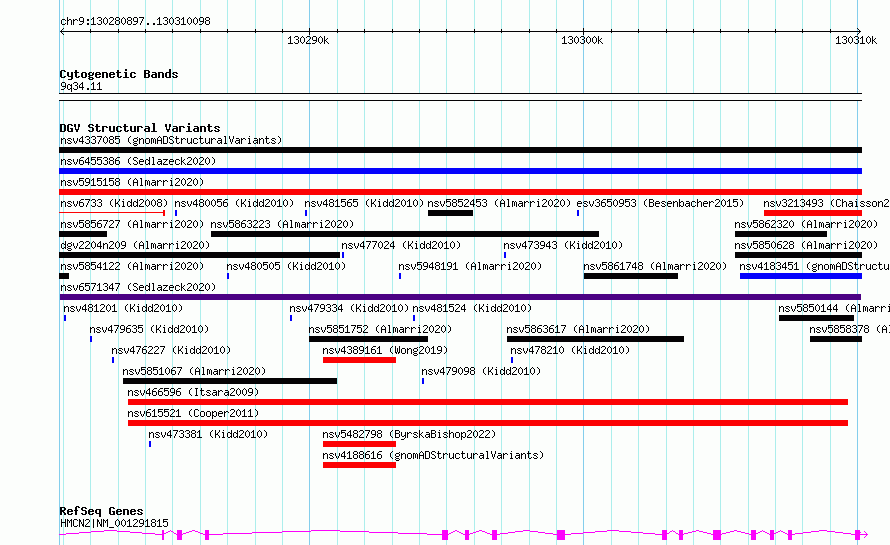Select the blue nsv6455386 variant bar
This screenshot has width=890, height=545.
(x=460, y=171)
